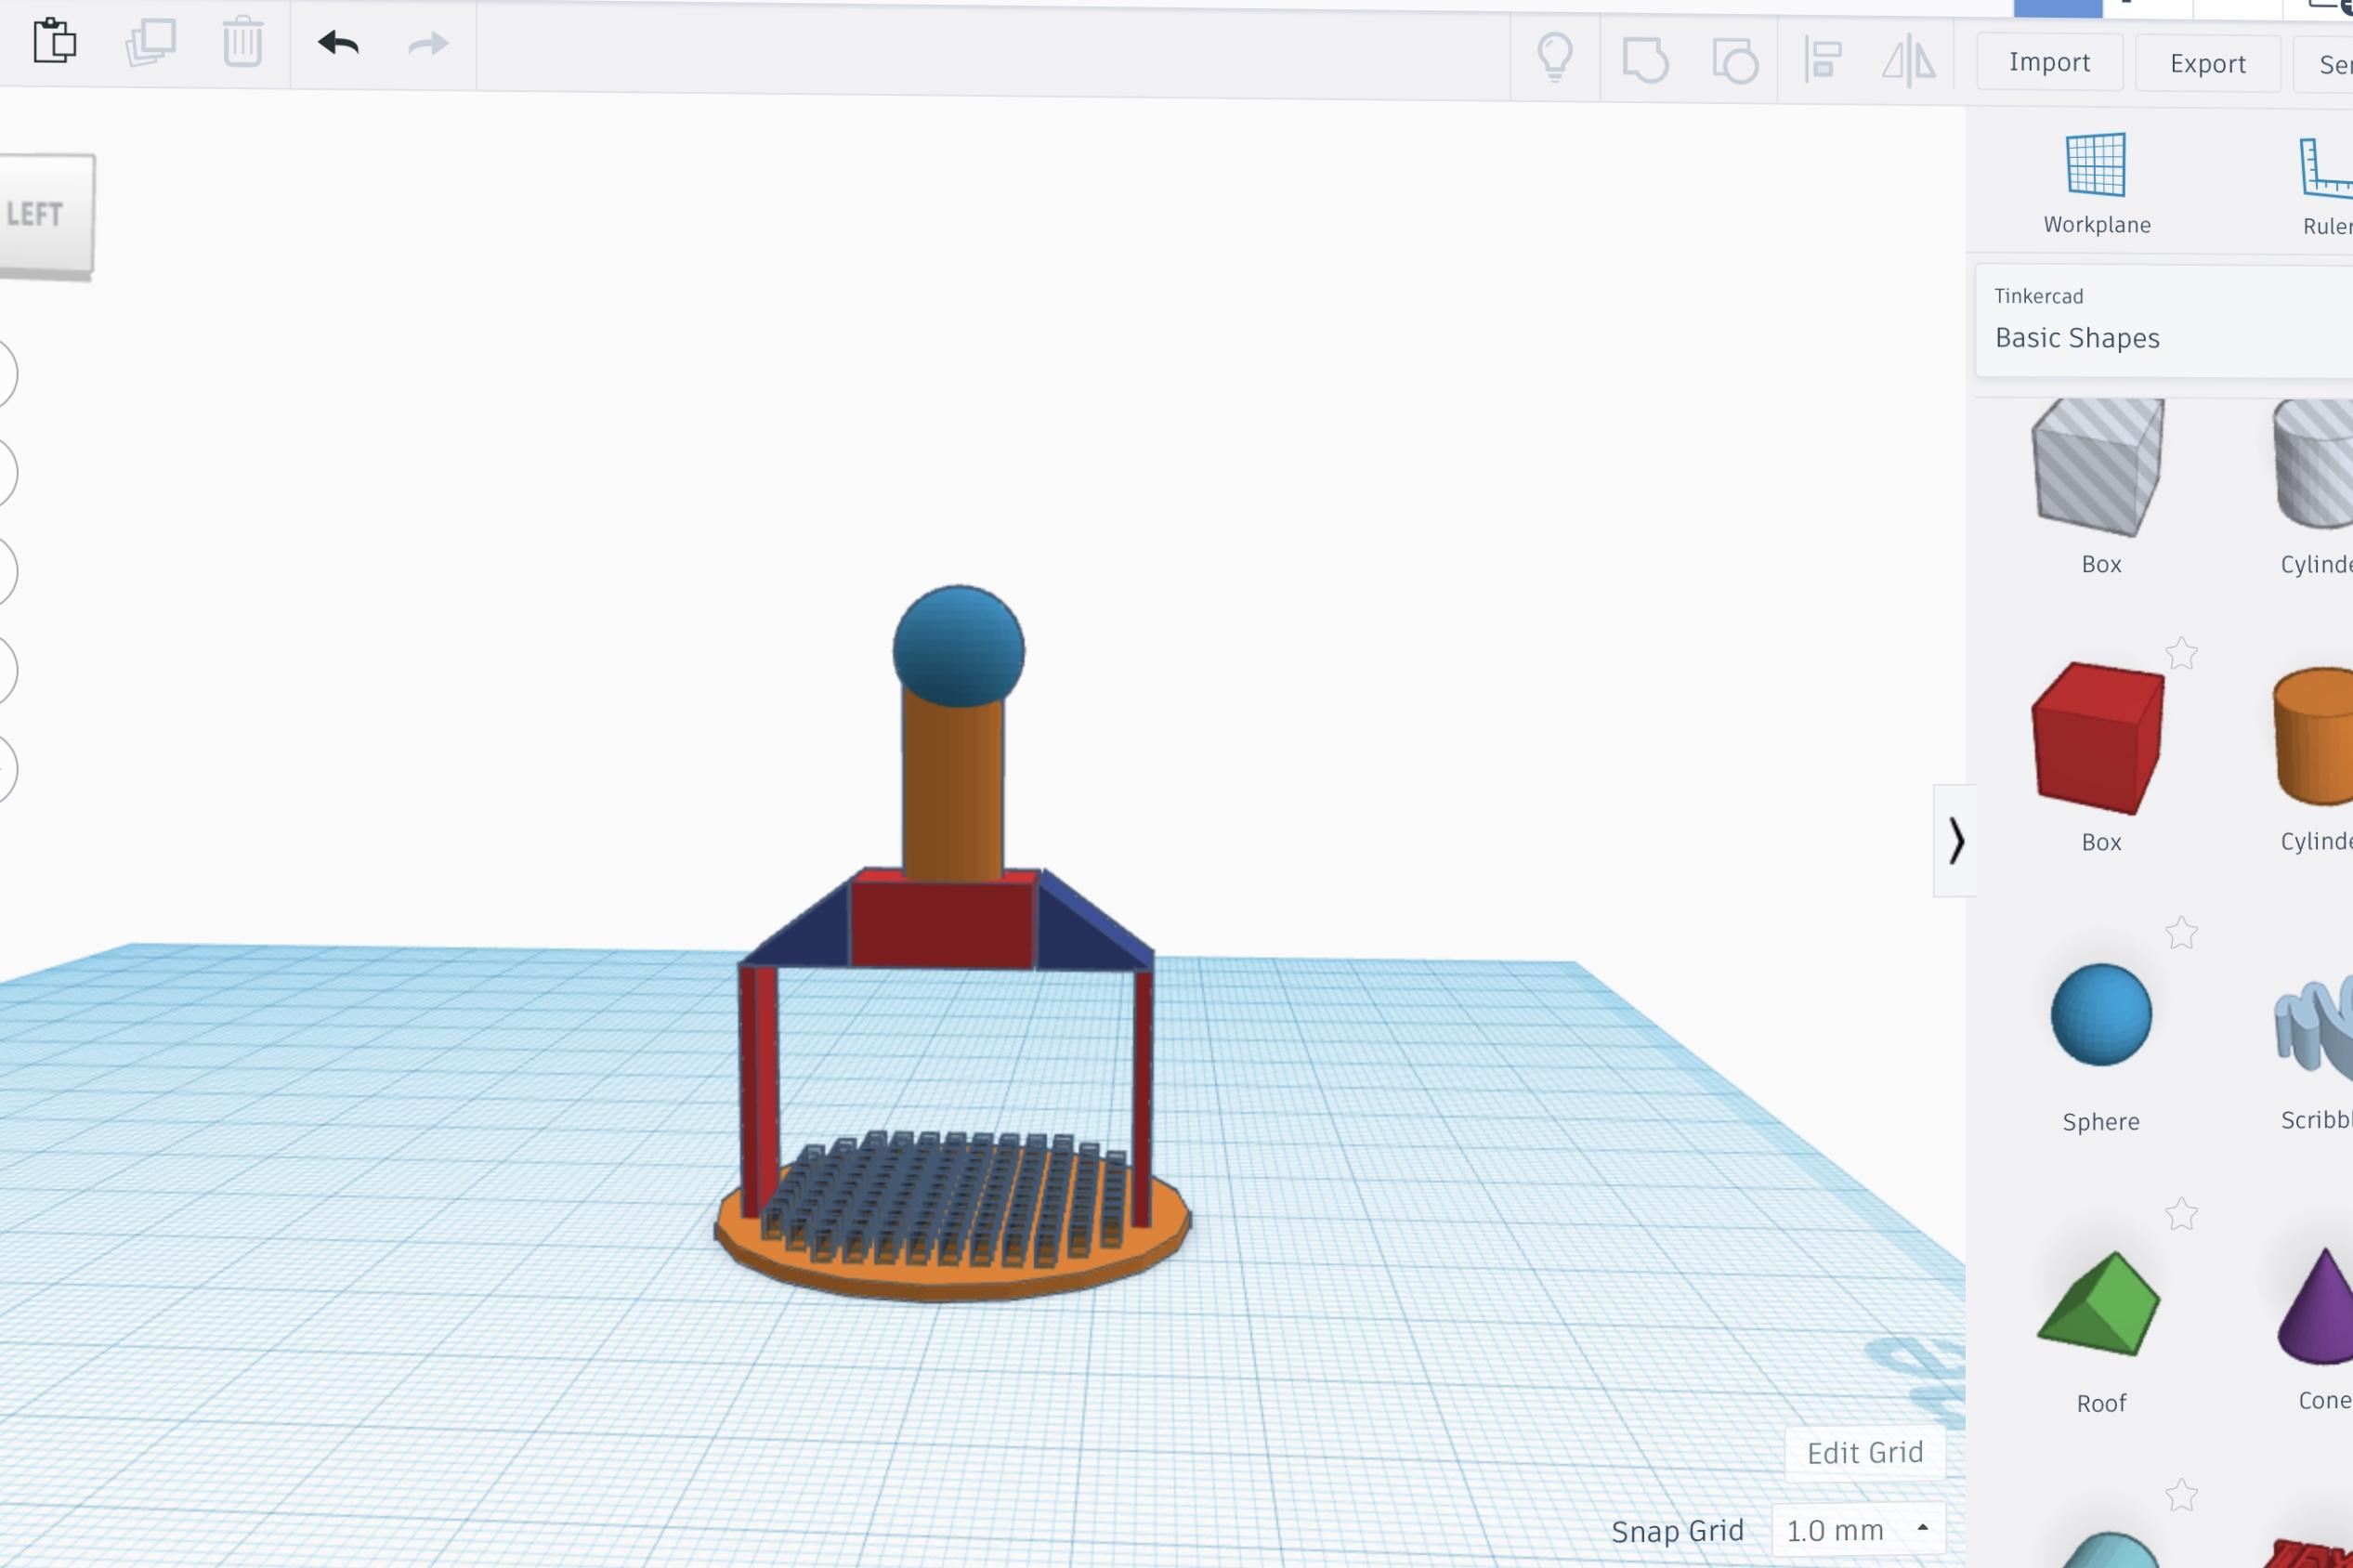Pick the purple Cone shape
This screenshot has width=2353, height=1568.
pos(2318,1306)
